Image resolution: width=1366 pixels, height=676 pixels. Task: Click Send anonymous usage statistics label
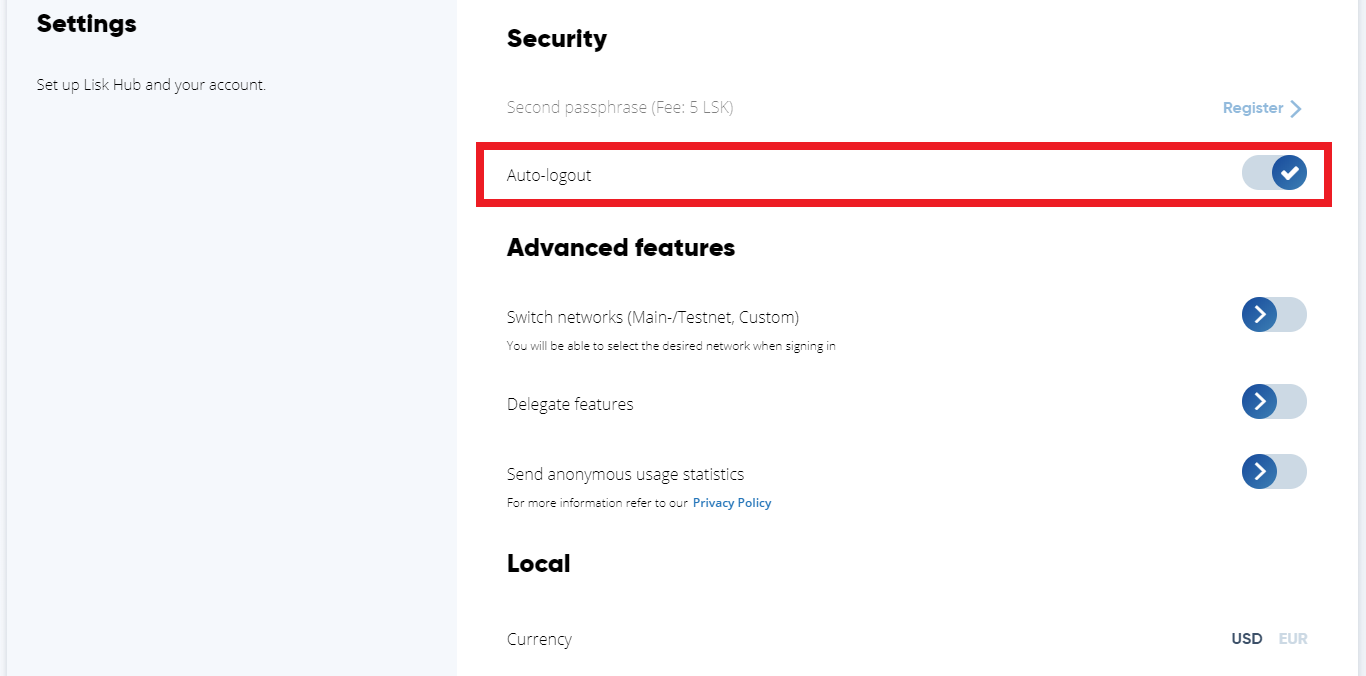coord(625,474)
